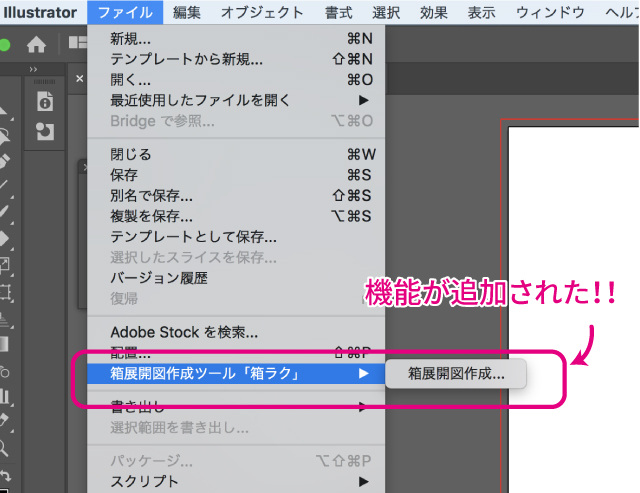Open the Libraries panel icon below info
The width and height of the screenshot is (640, 493).
point(45,131)
